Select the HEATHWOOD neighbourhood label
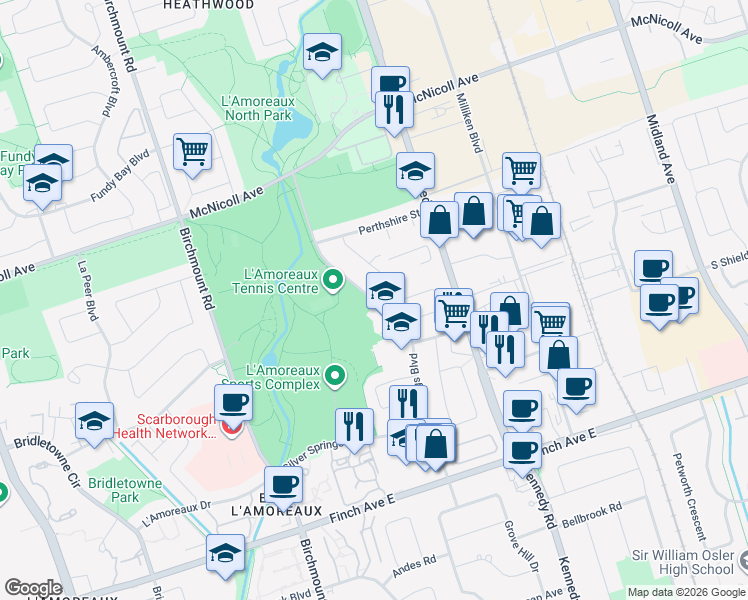Screen dimensions: 748x600 tap(208, 5)
